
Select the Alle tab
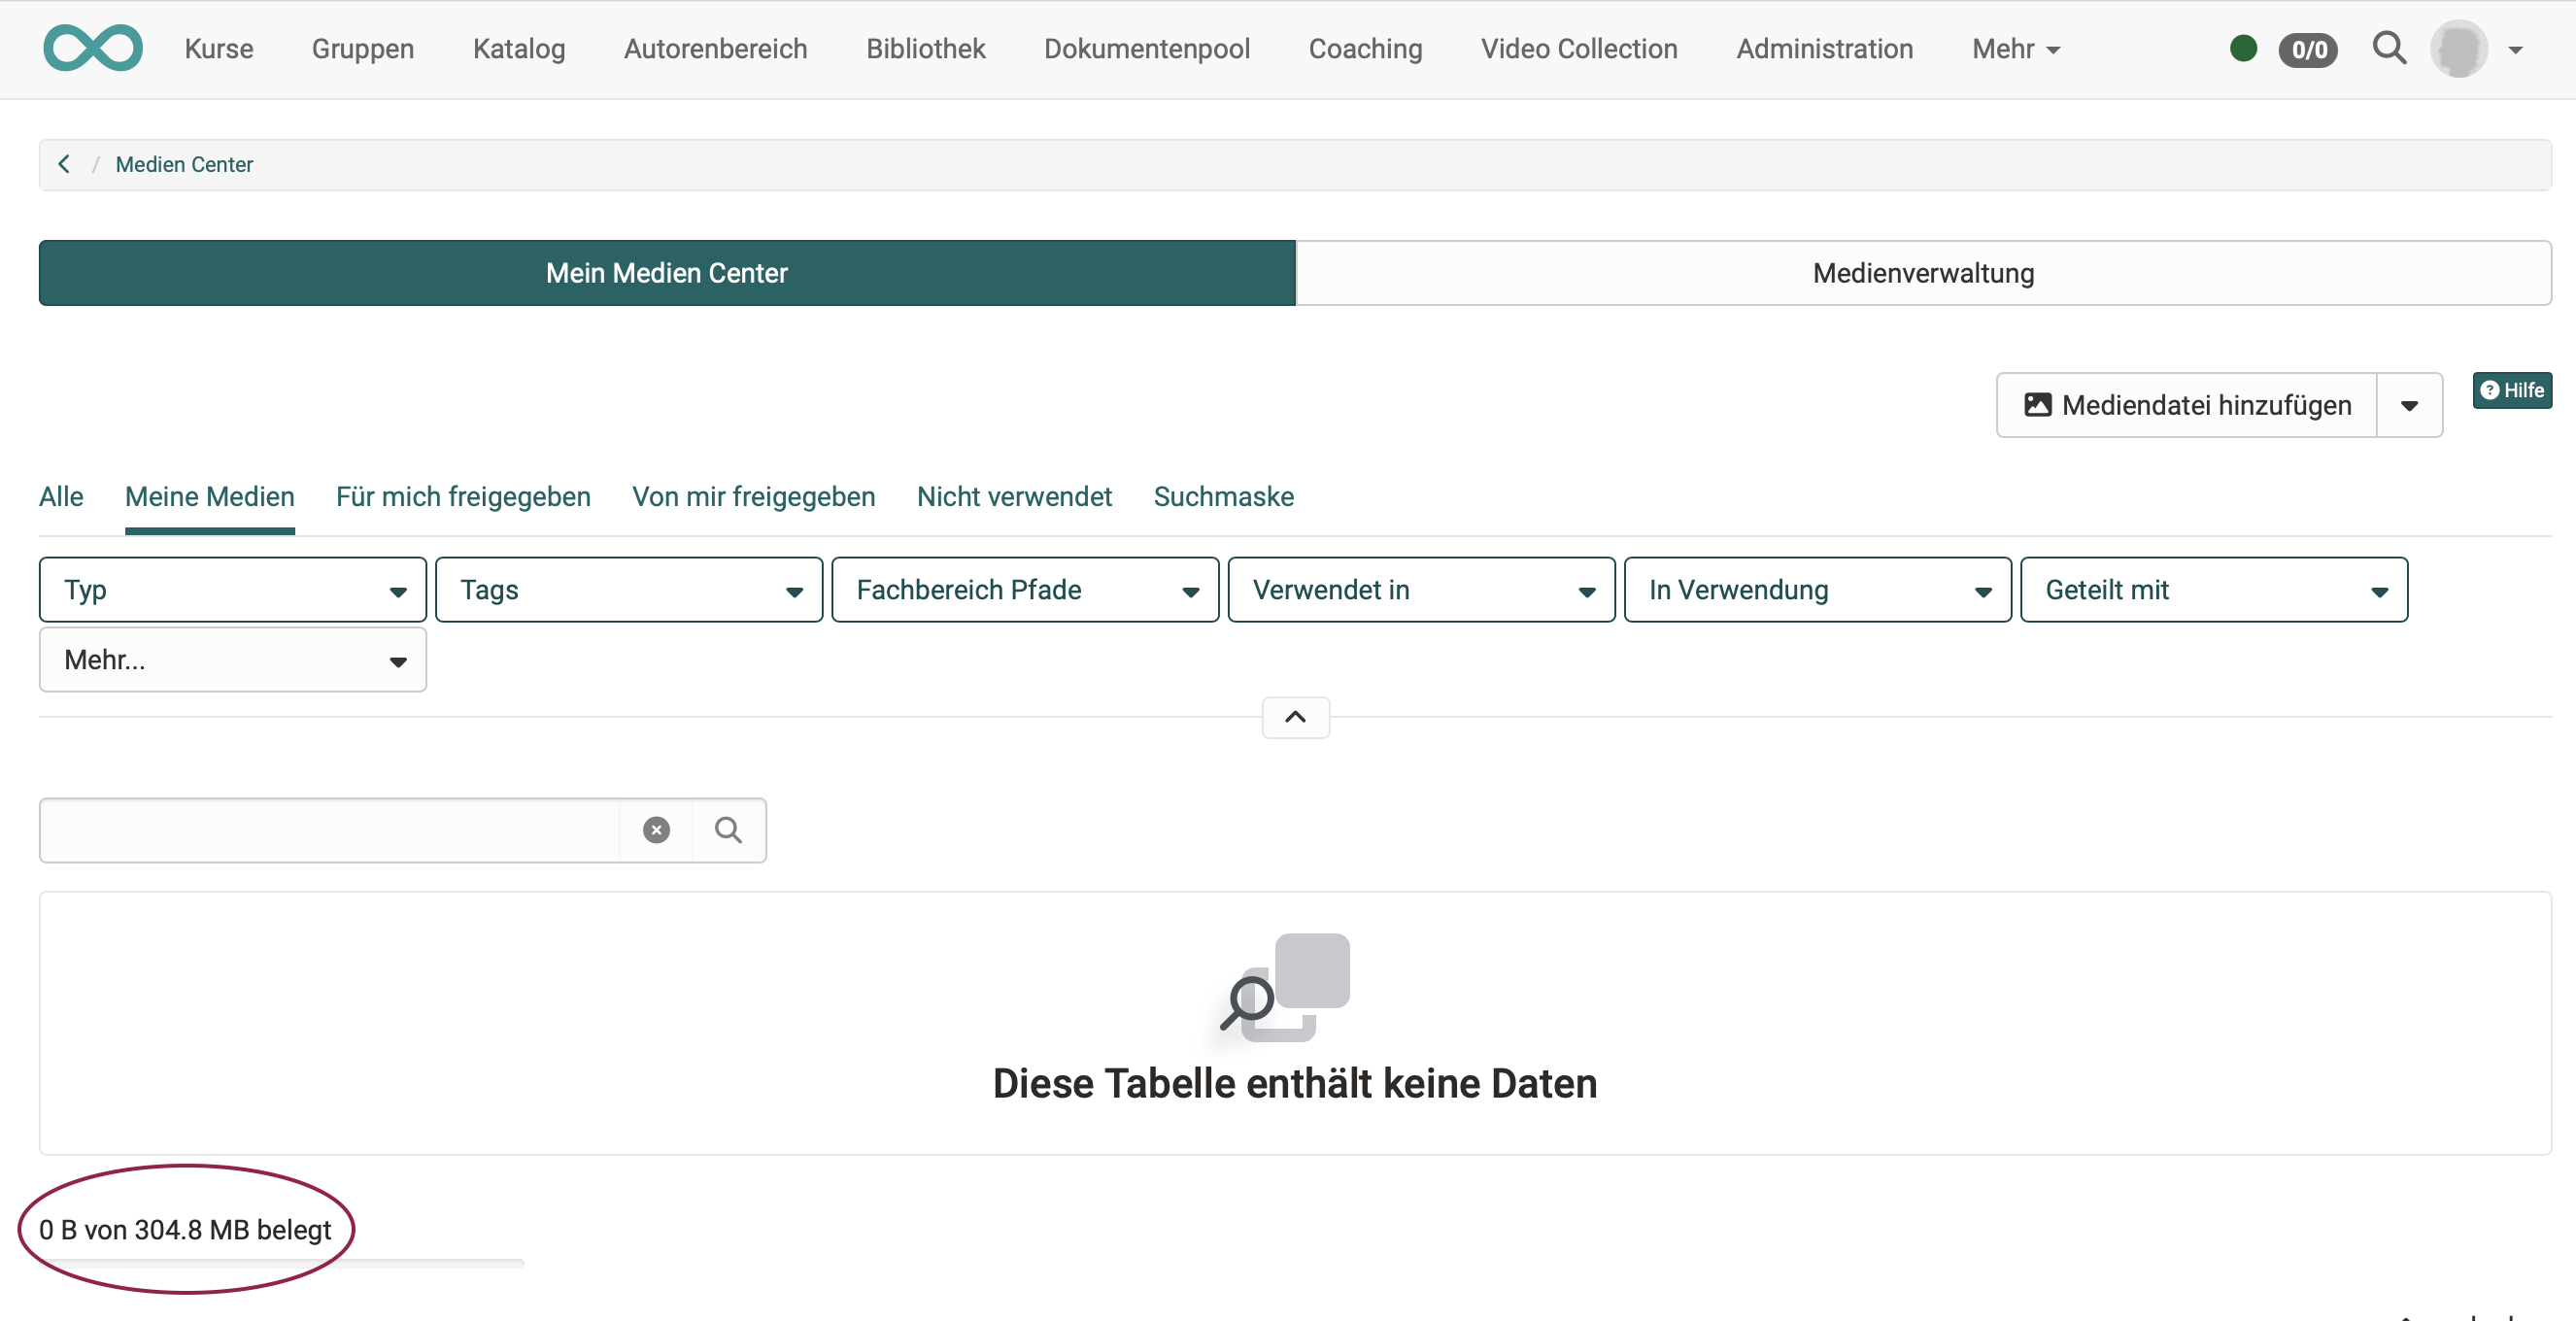(60, 495)
